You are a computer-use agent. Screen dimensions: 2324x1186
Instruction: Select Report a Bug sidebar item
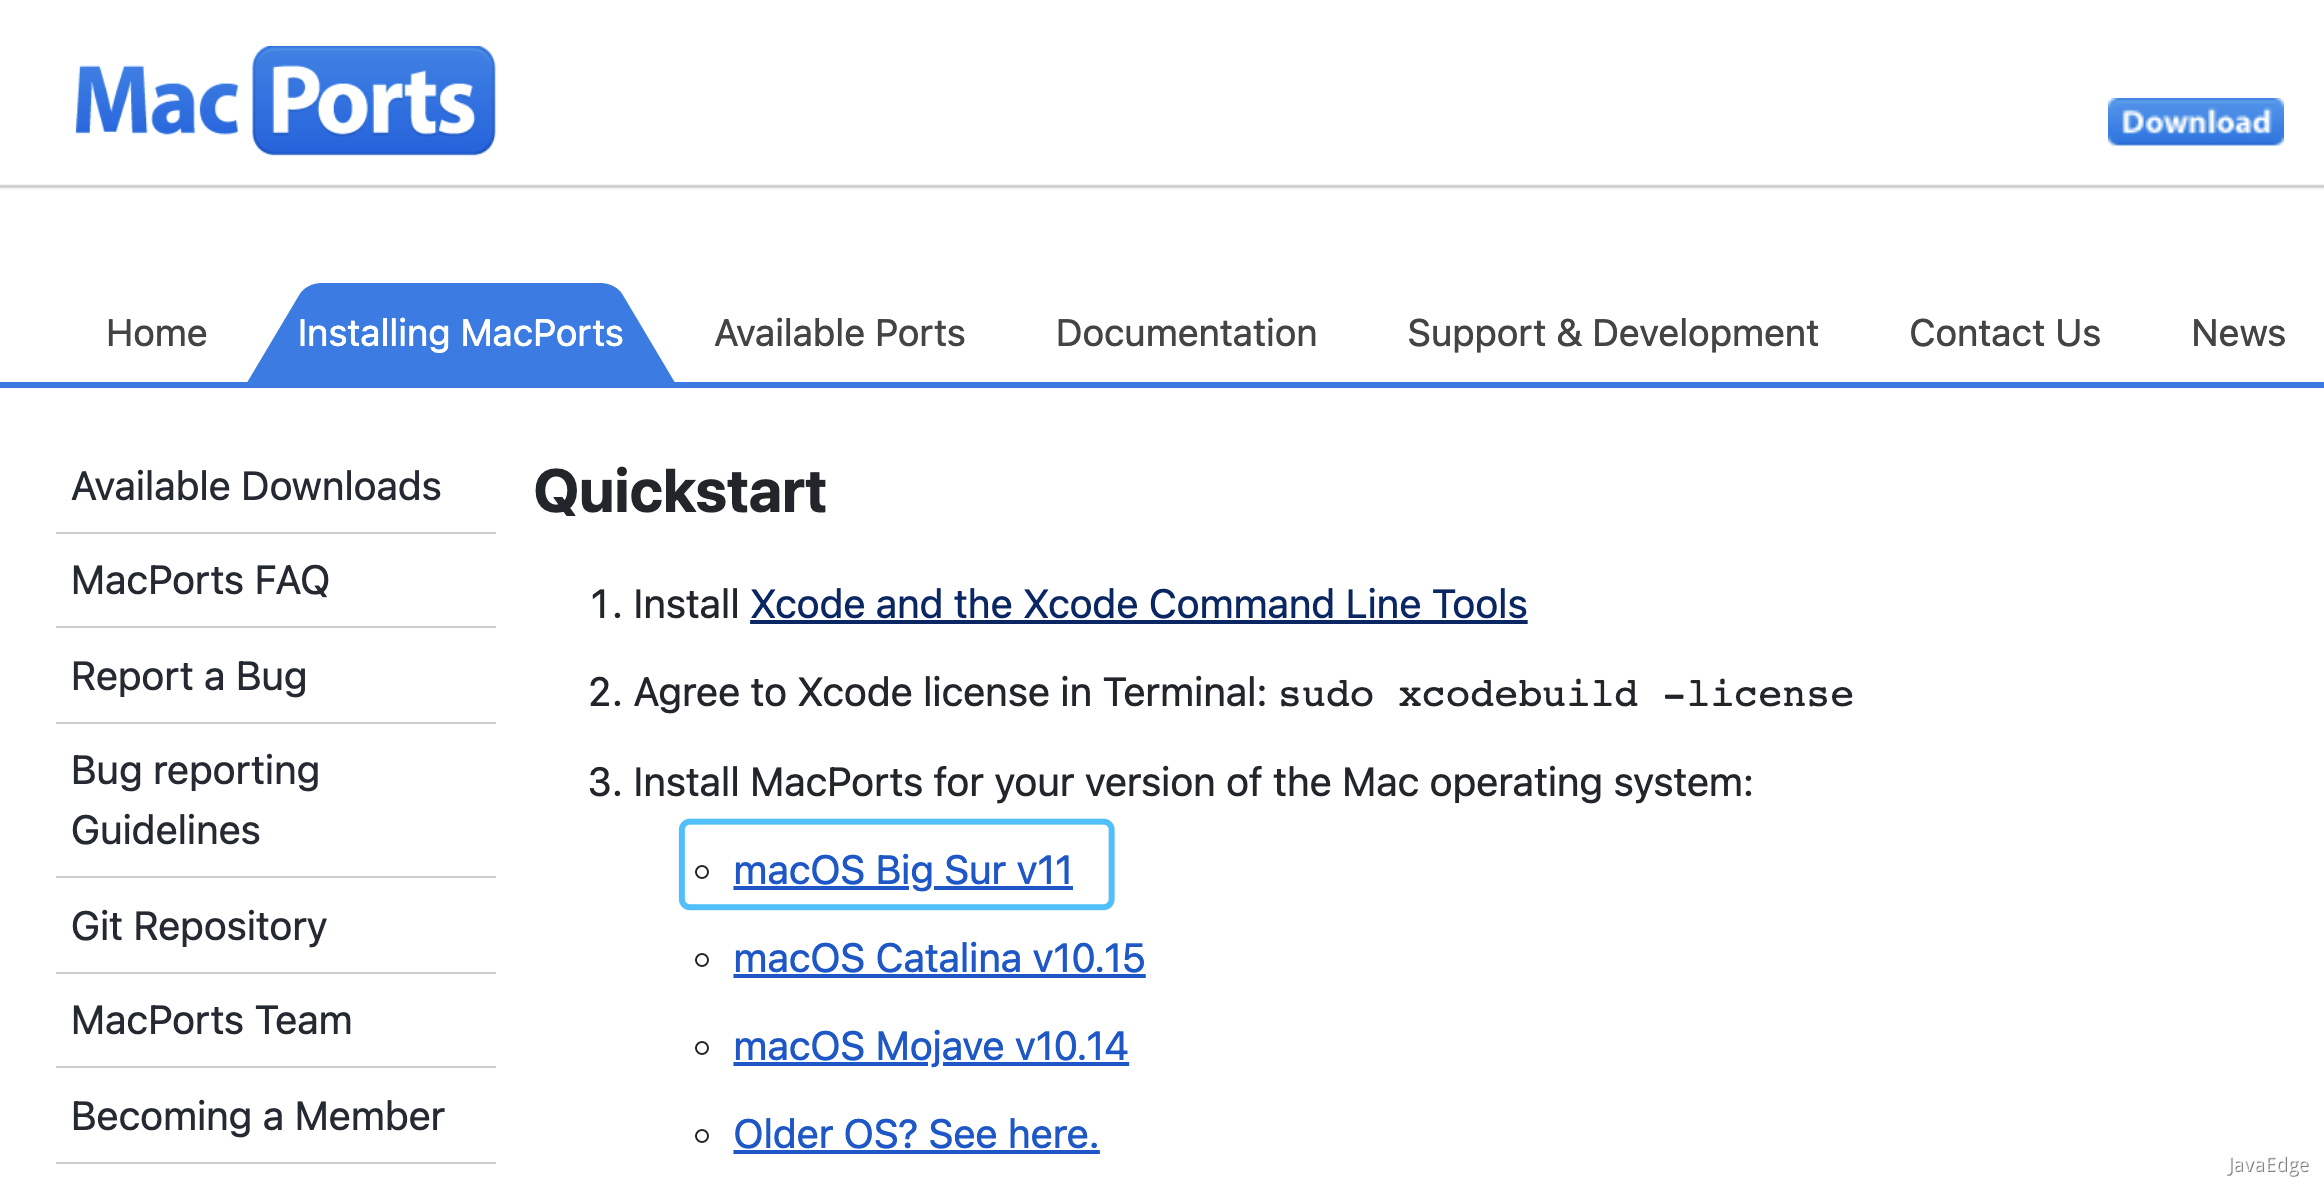click(x=189, y=677)
